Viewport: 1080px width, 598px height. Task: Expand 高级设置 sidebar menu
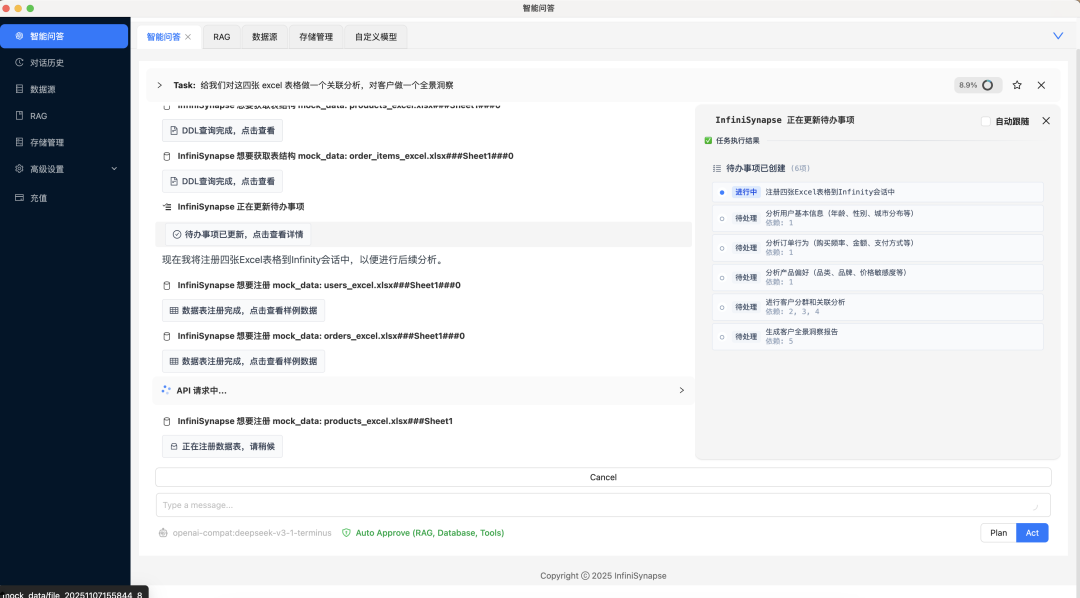64,169
